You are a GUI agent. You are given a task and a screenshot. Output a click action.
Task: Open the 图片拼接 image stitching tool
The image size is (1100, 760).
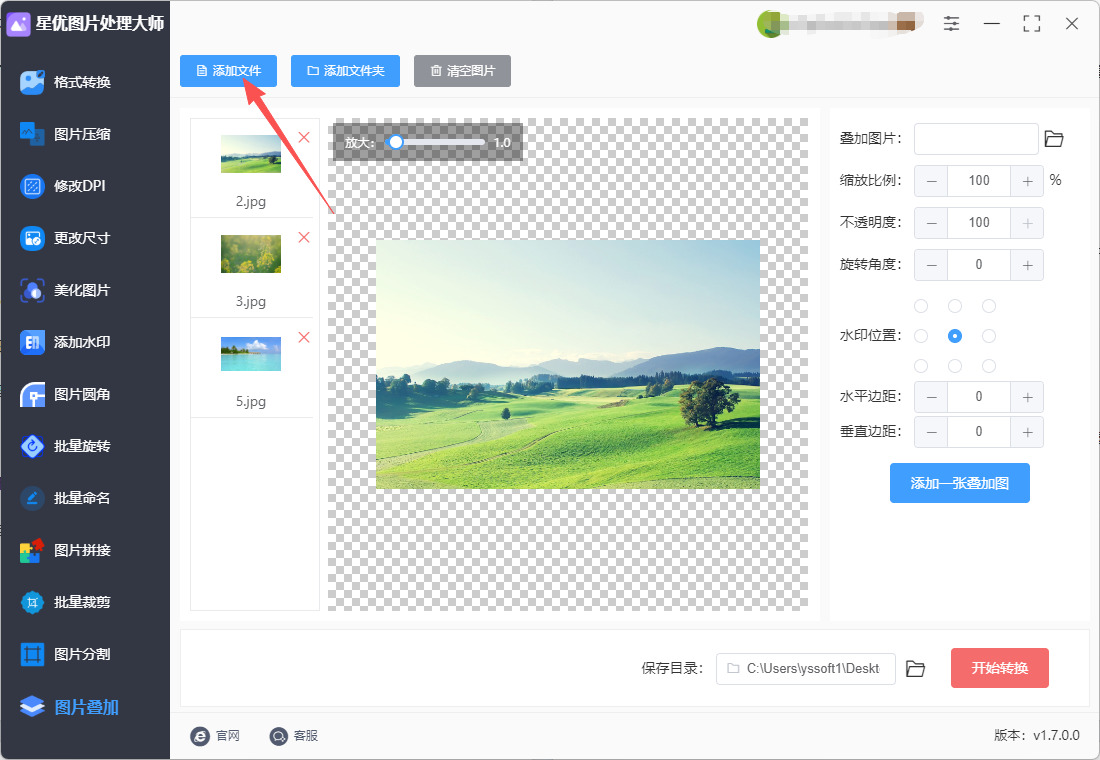[66, 550]
